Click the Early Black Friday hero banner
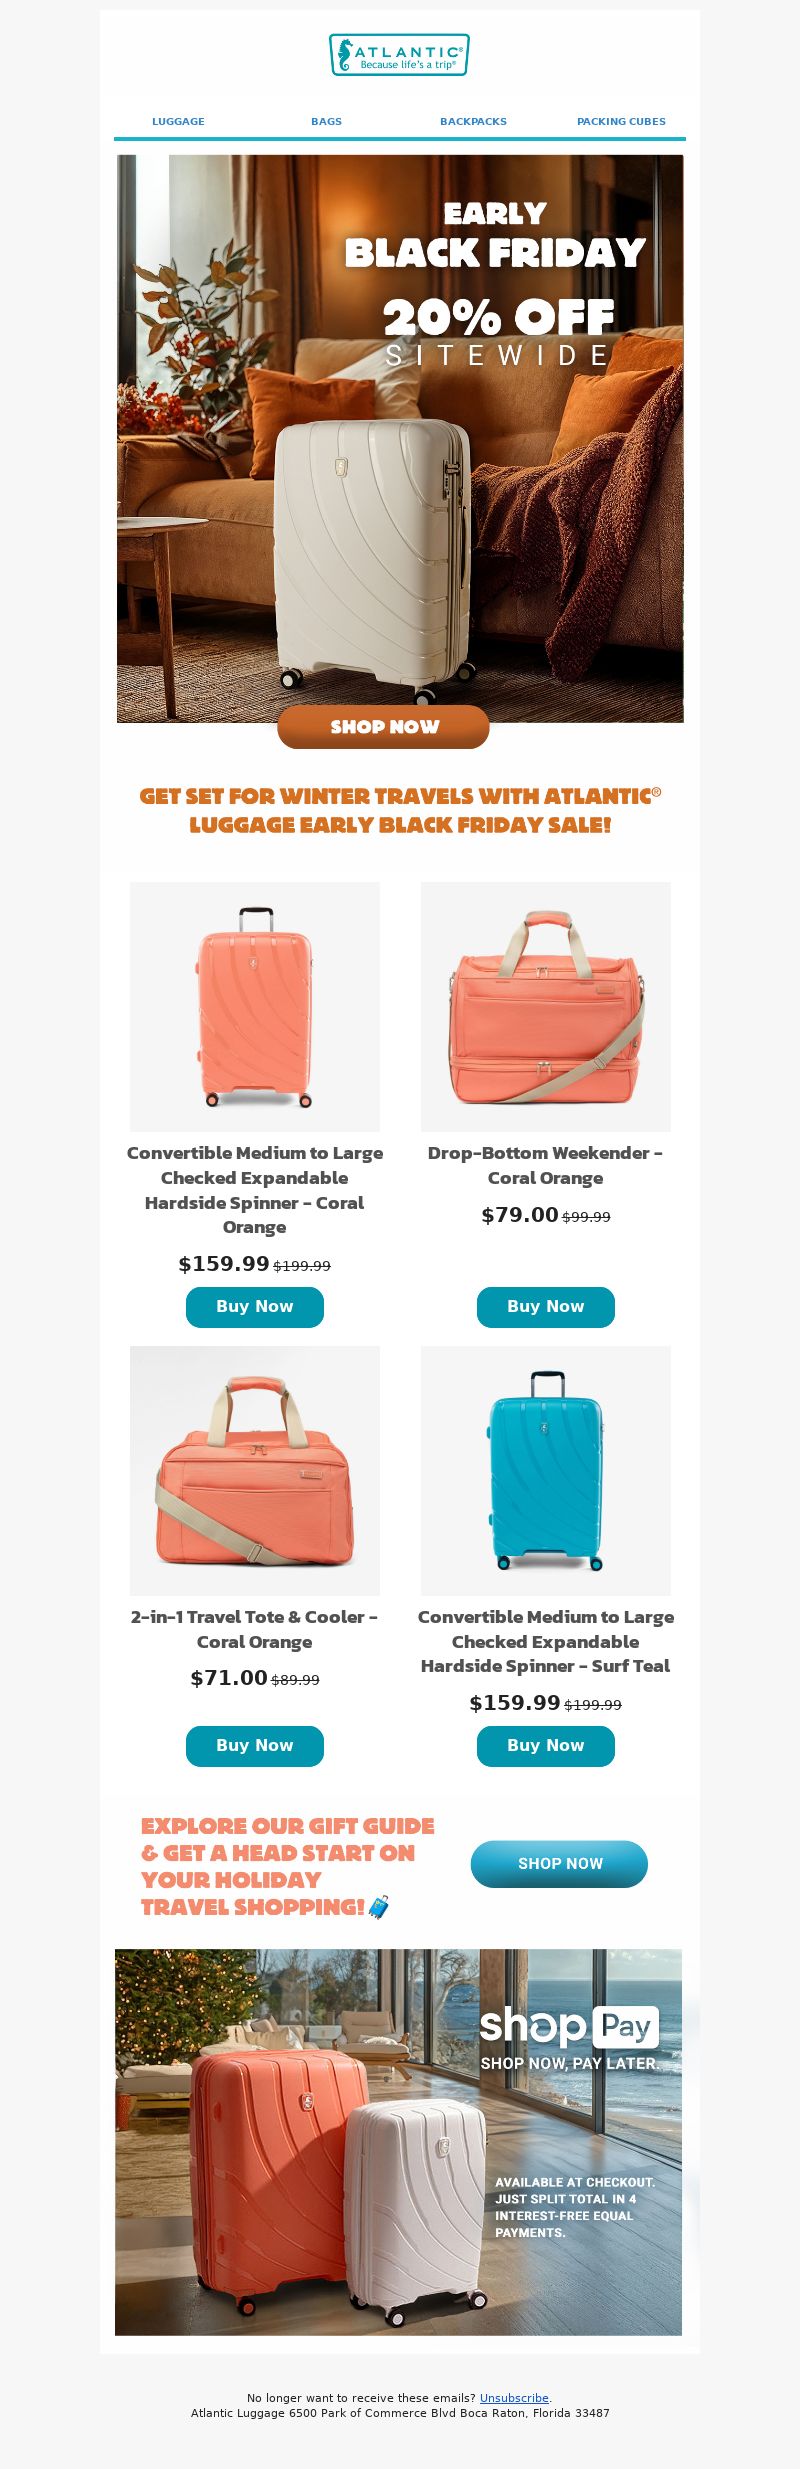Screen dimensions: 800x2469 pos(400,438)
